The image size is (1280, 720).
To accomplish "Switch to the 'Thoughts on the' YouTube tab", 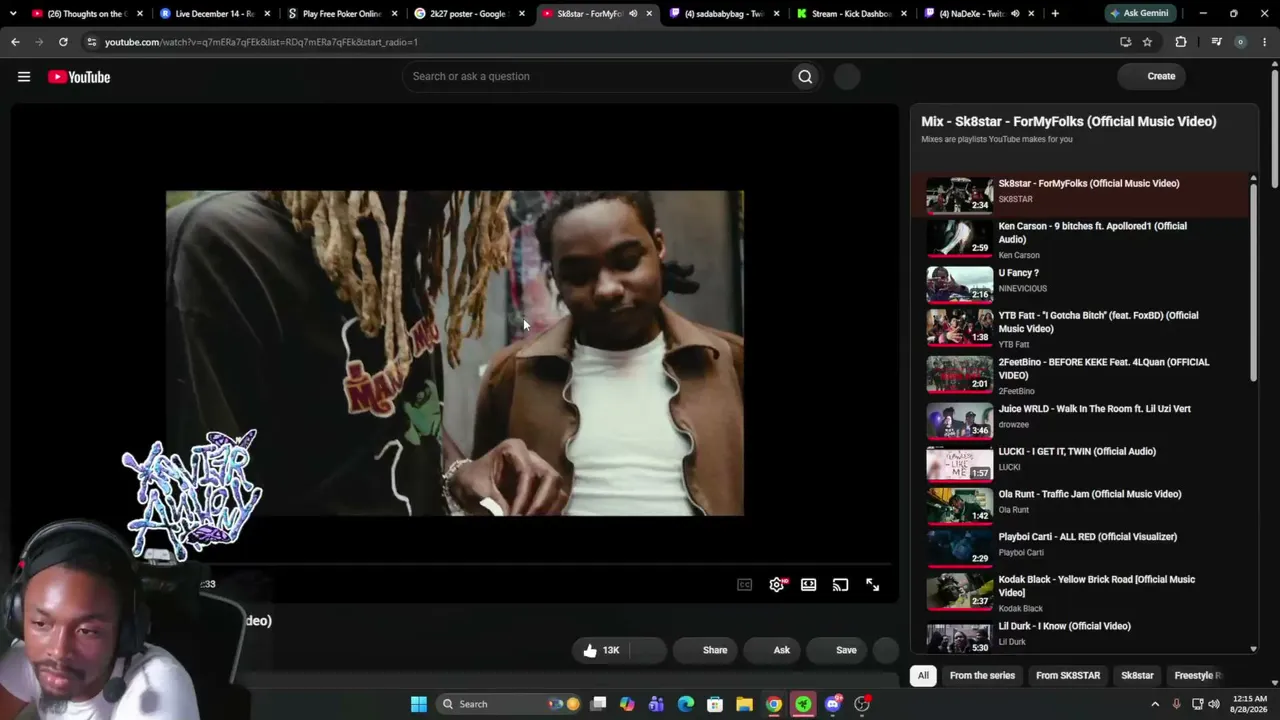I will [88, 14].
